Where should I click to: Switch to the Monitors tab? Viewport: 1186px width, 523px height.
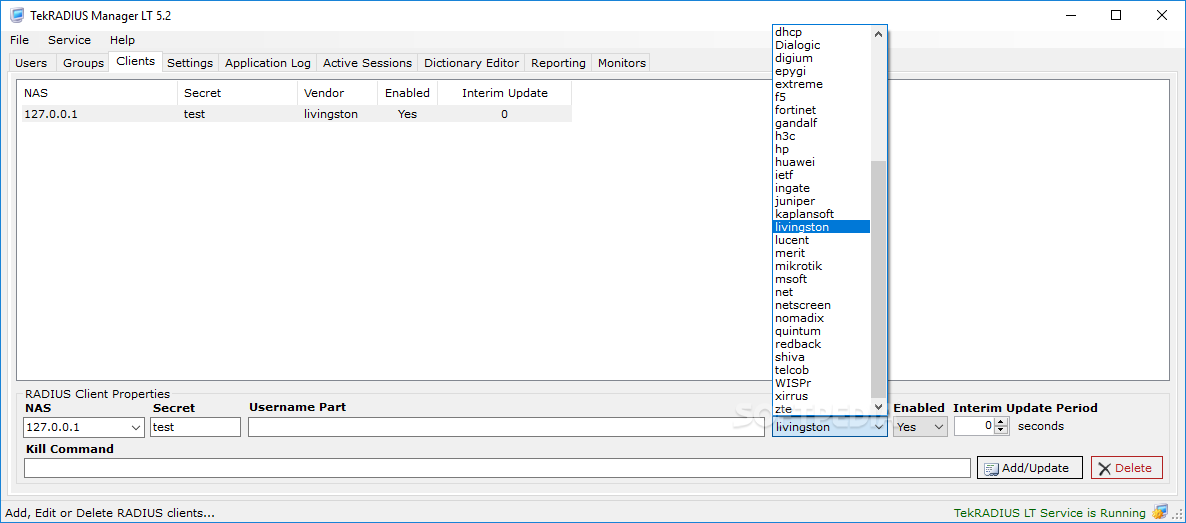tap(622, 64)
